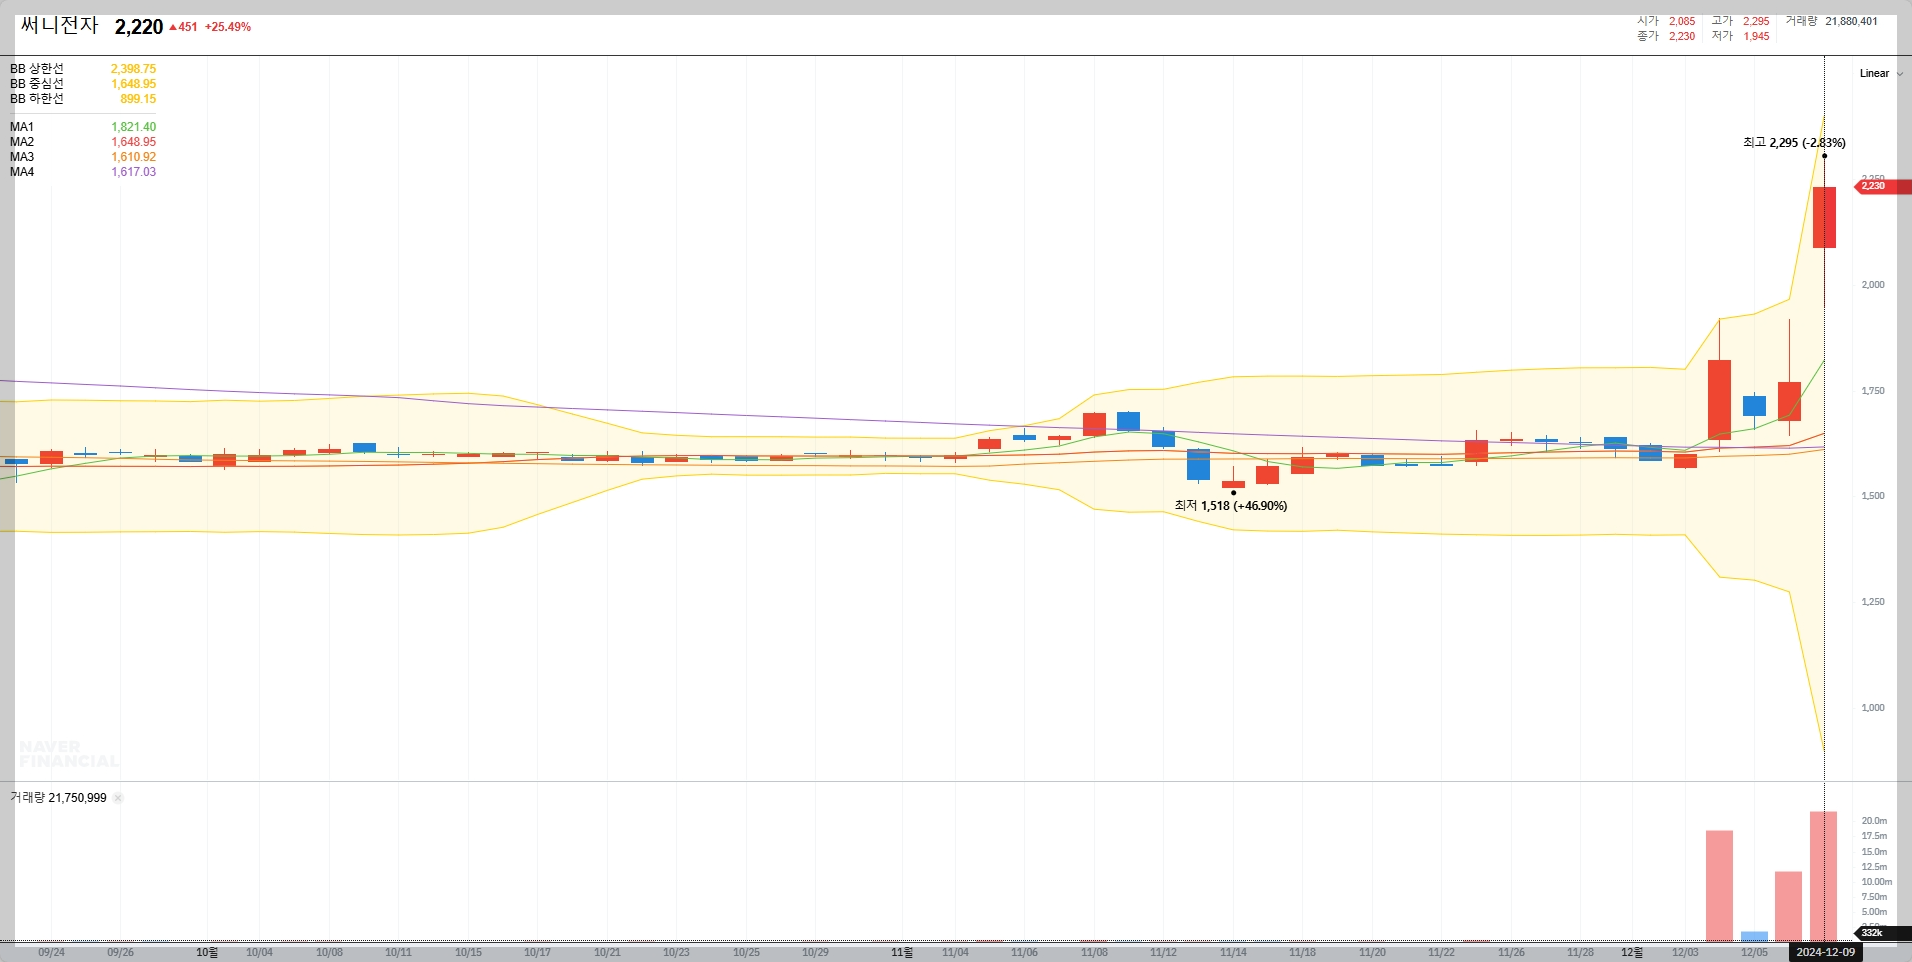The width and height of the screenshot is (1912, 962).
Task: Click the 12/03 large red candlestick
Action: [x=1719, y=399]
